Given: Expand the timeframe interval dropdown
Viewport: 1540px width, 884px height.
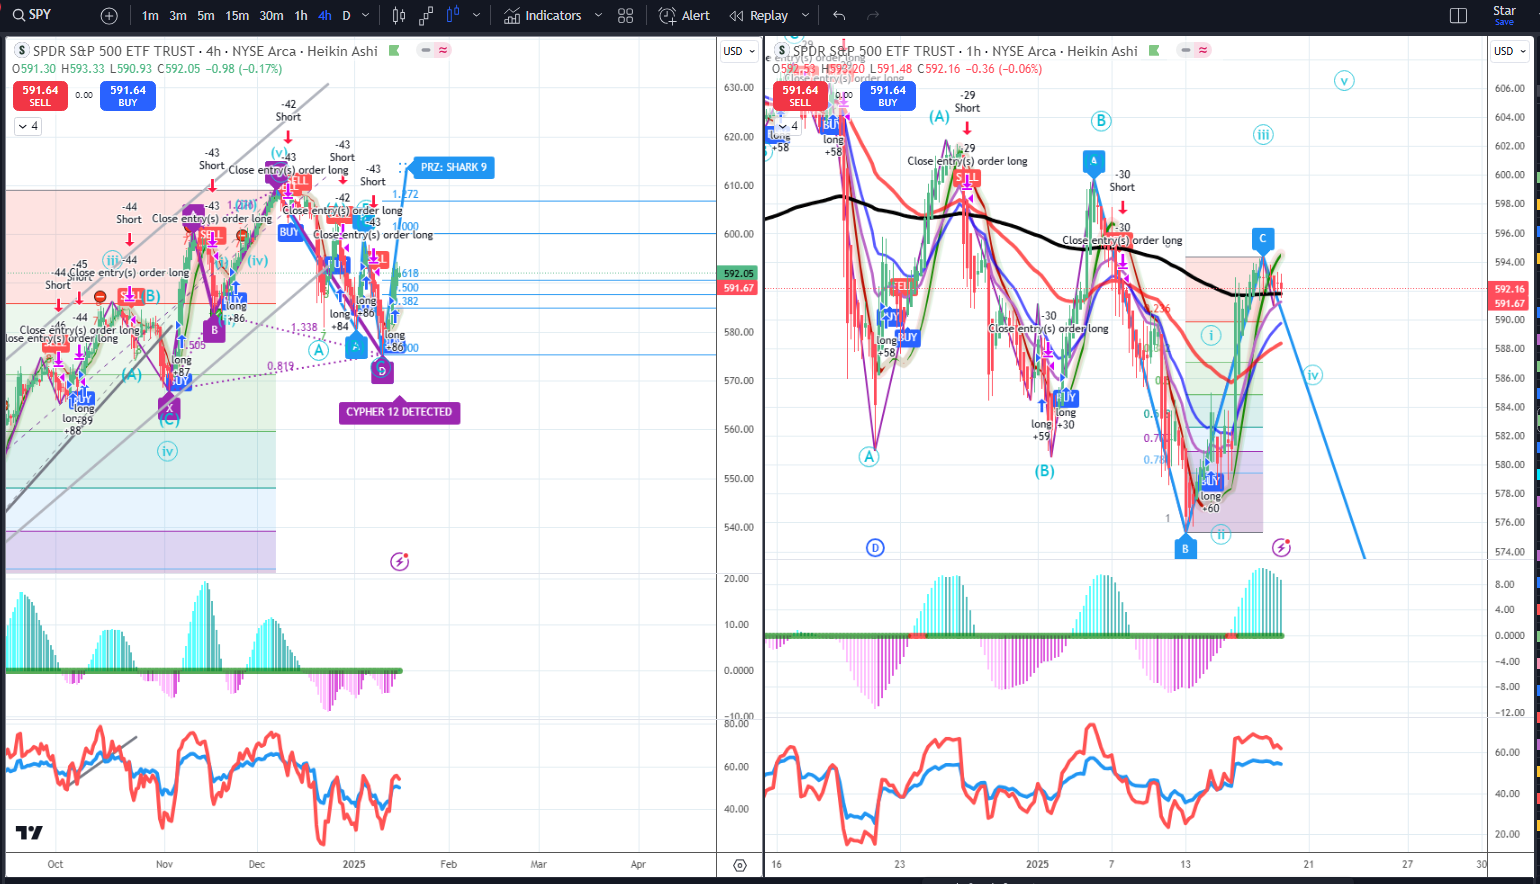Looking at the screenshot, I should coord(365,15).
